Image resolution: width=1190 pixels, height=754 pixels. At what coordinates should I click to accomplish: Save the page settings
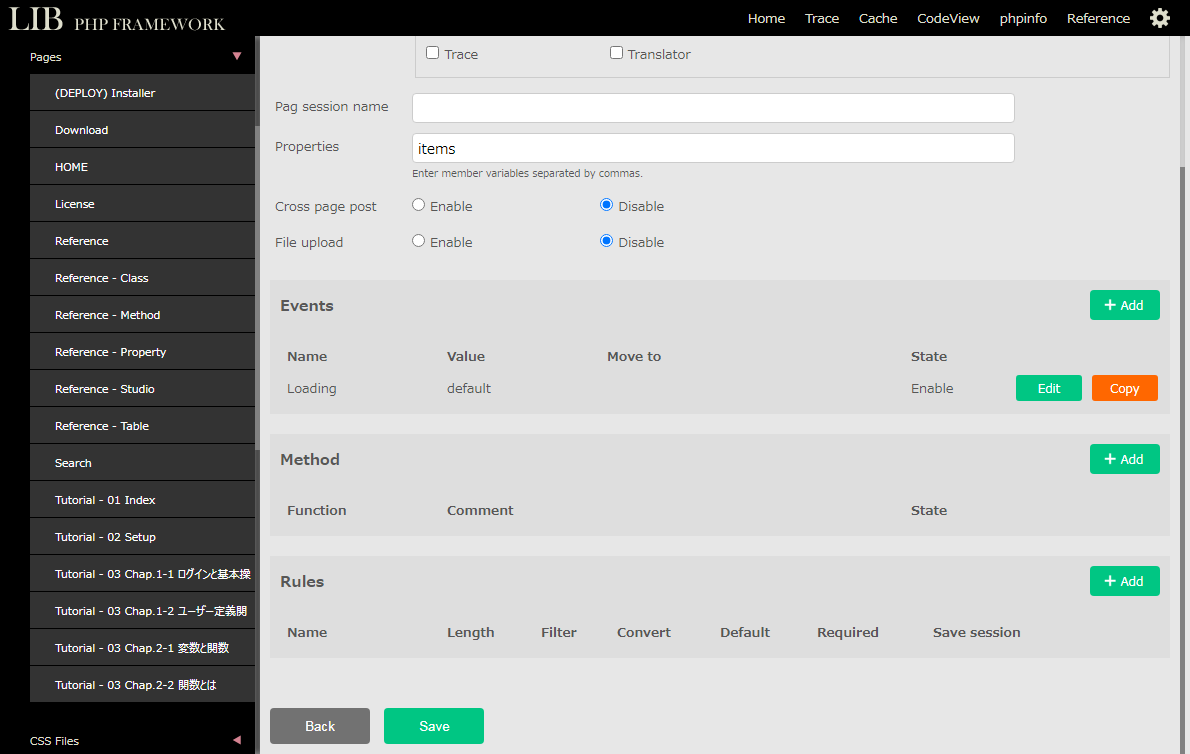pyautogui.click(x=434, y=726)
